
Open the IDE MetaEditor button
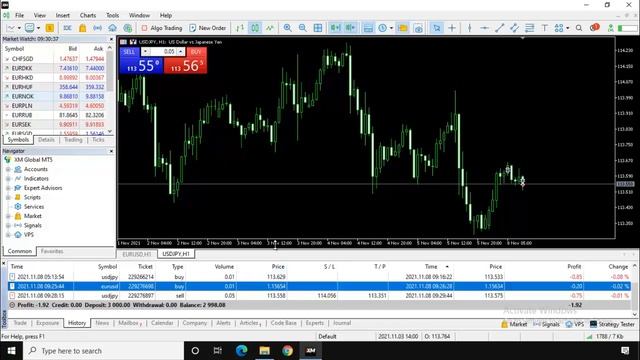click(67, 28)
